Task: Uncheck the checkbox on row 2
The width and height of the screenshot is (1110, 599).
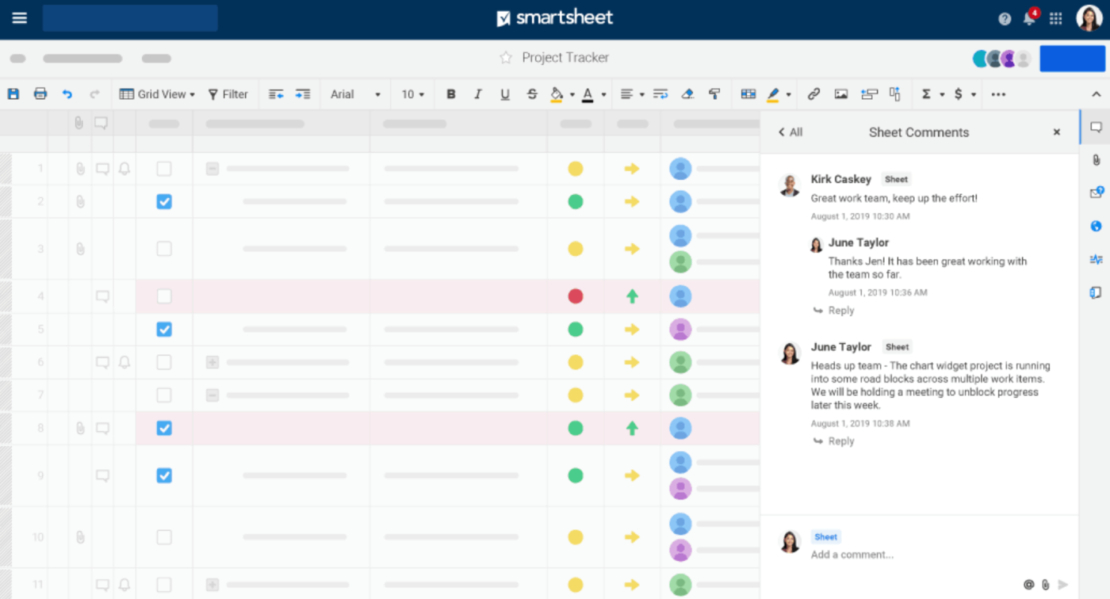Action: pos(163,201)
